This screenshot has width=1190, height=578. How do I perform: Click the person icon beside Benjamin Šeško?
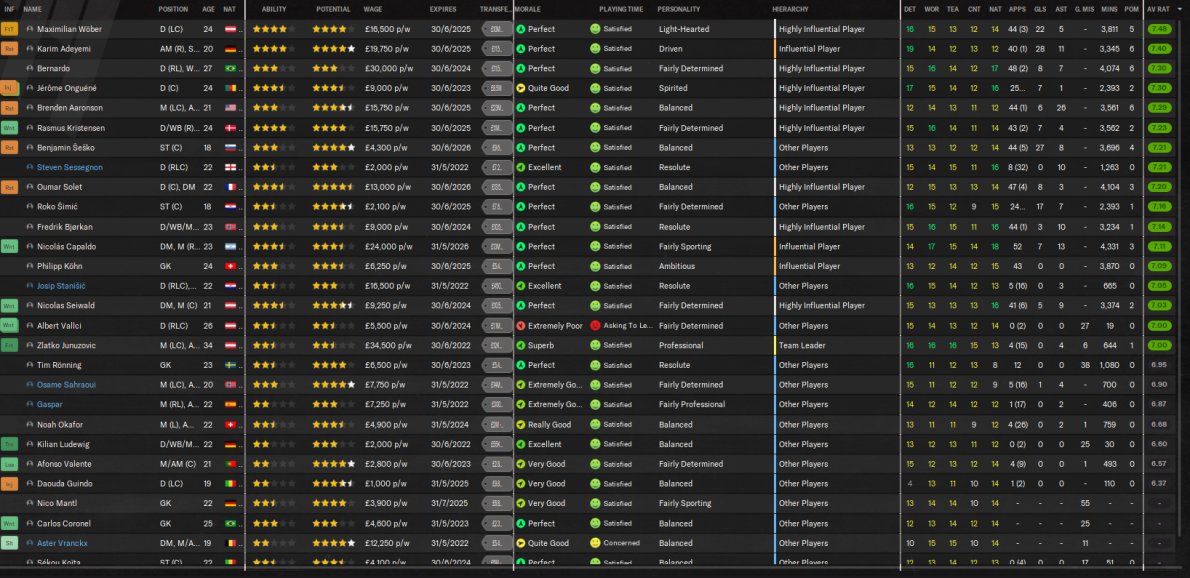[30, 147]
